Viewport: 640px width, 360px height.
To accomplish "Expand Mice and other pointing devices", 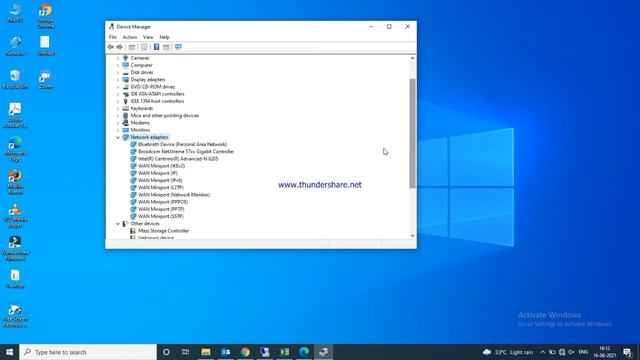I will 118,116.
